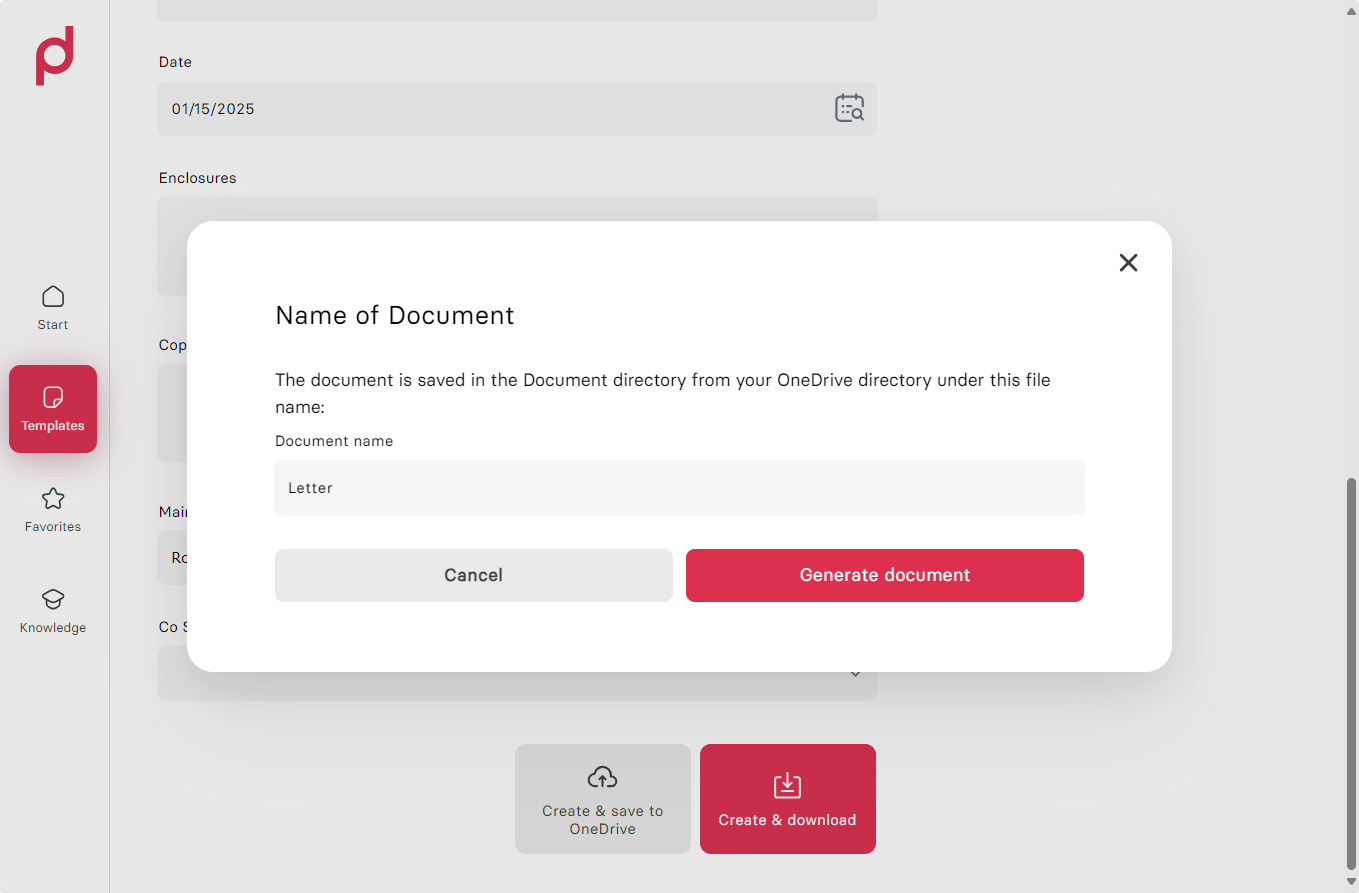This screenshot has height=893, width=1359.
Task: Click the "Enclosures" label
Action: (198, 178)
